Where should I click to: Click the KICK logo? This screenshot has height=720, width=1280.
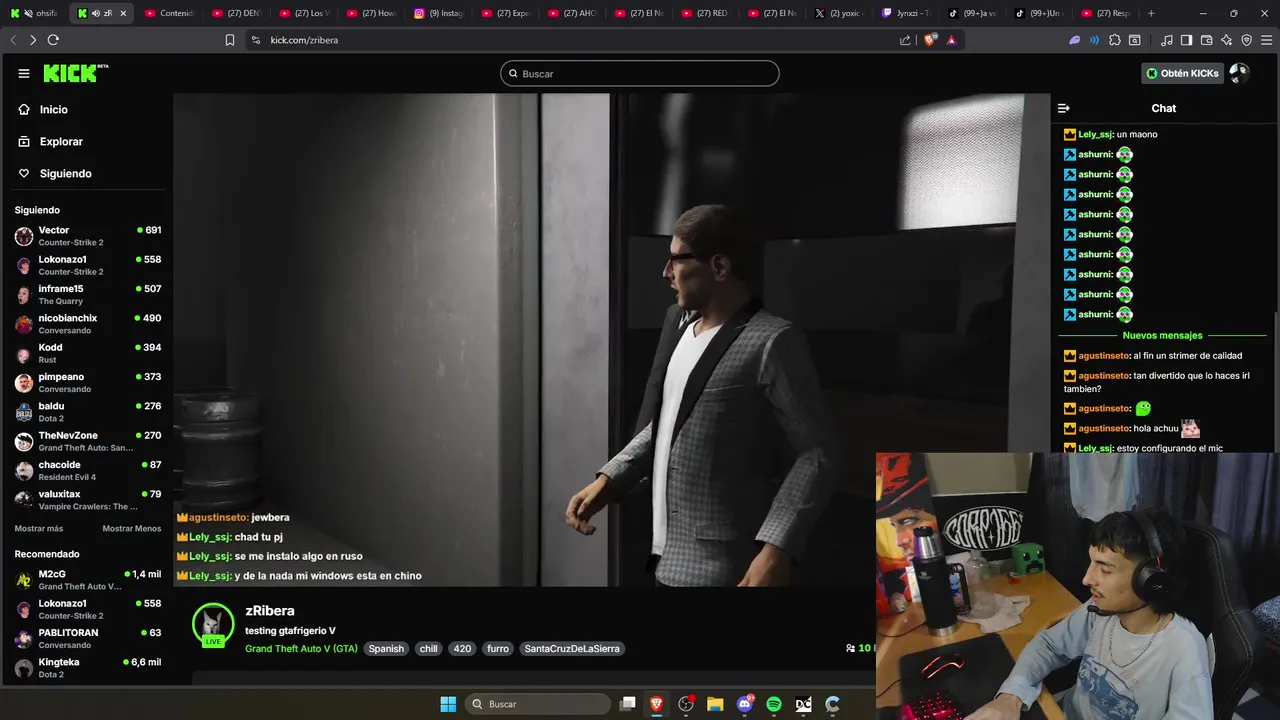coord(75,73)
